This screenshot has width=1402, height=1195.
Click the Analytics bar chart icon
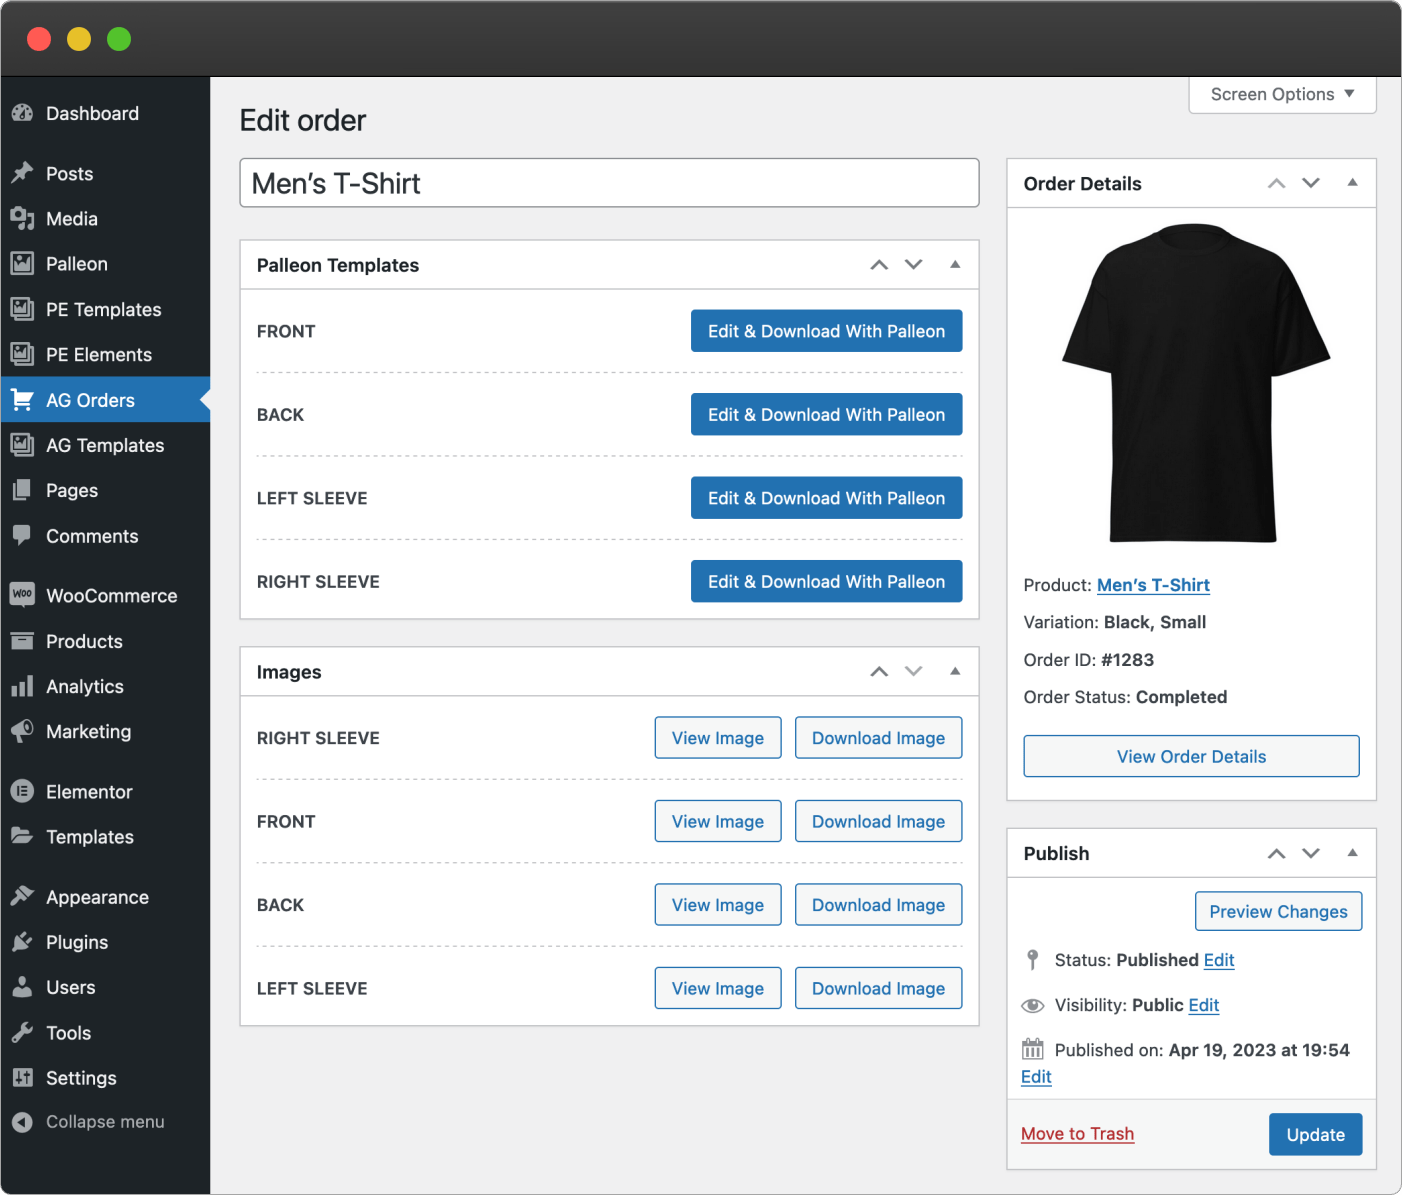pos(22,686)
